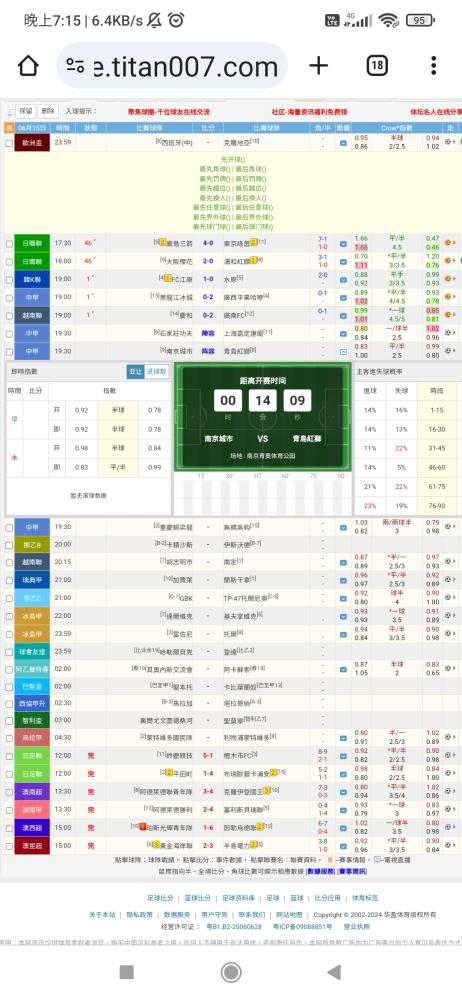Screen dimensions: 462x1000
Task: Tick the checkbox for GBK match row
Action: (9, 598)
